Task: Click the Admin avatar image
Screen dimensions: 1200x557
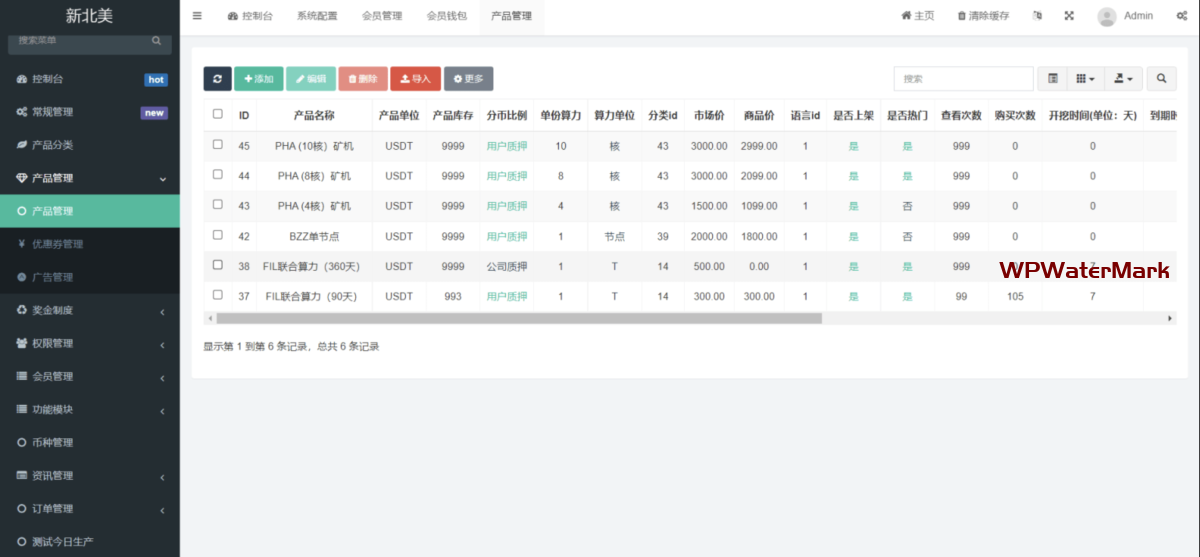Action: coord(1106,16)
